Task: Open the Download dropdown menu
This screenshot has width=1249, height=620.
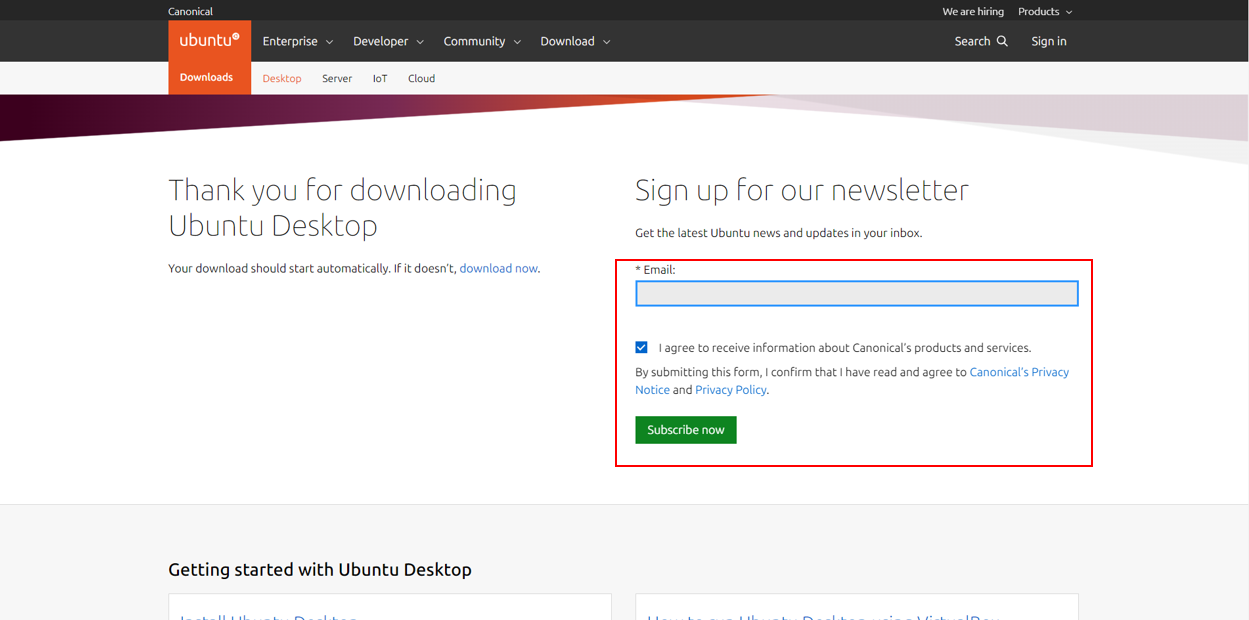Action: [575, 41]
